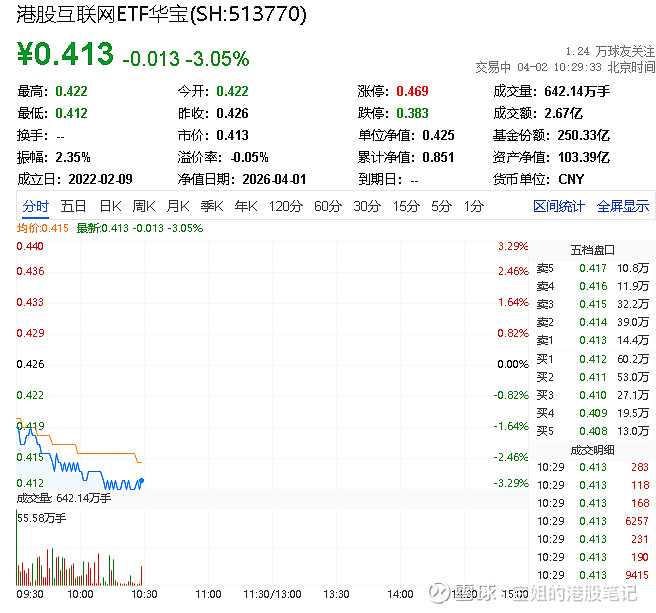Click 昨收 value 0.426
Image resolution: width=656 pixels, height=613 pixels.
click(x=232, y=113)
